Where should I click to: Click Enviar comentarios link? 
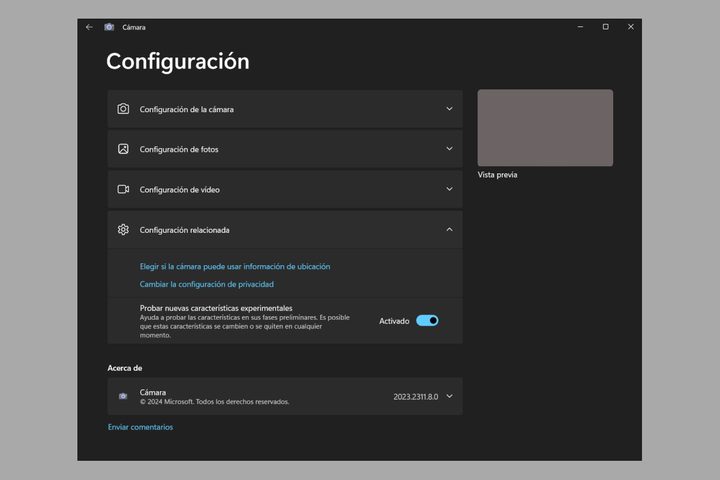140,427
